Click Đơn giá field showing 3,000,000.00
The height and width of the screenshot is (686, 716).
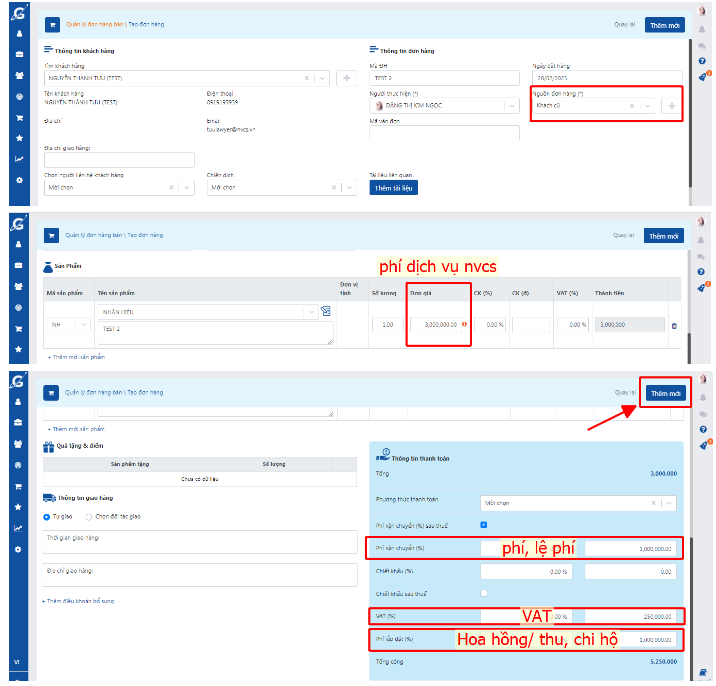coord(436,325)
